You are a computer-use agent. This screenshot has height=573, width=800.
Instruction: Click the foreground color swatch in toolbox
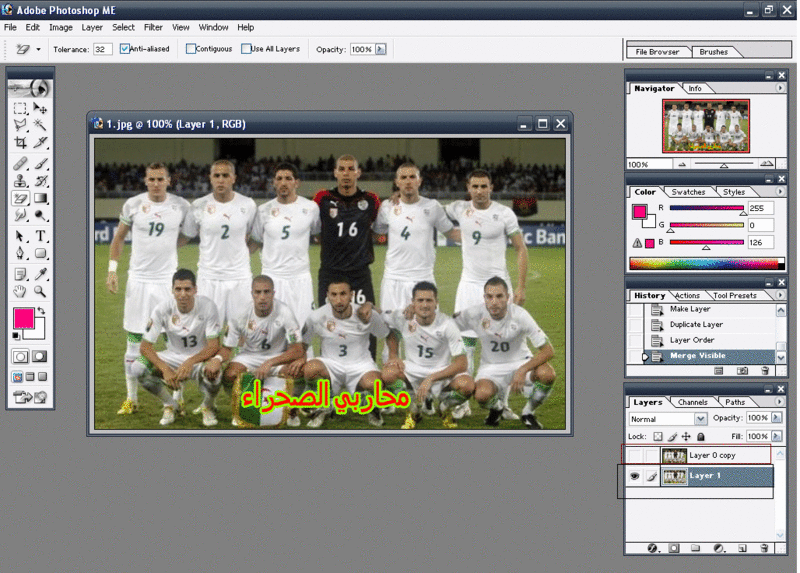point(23,318)
